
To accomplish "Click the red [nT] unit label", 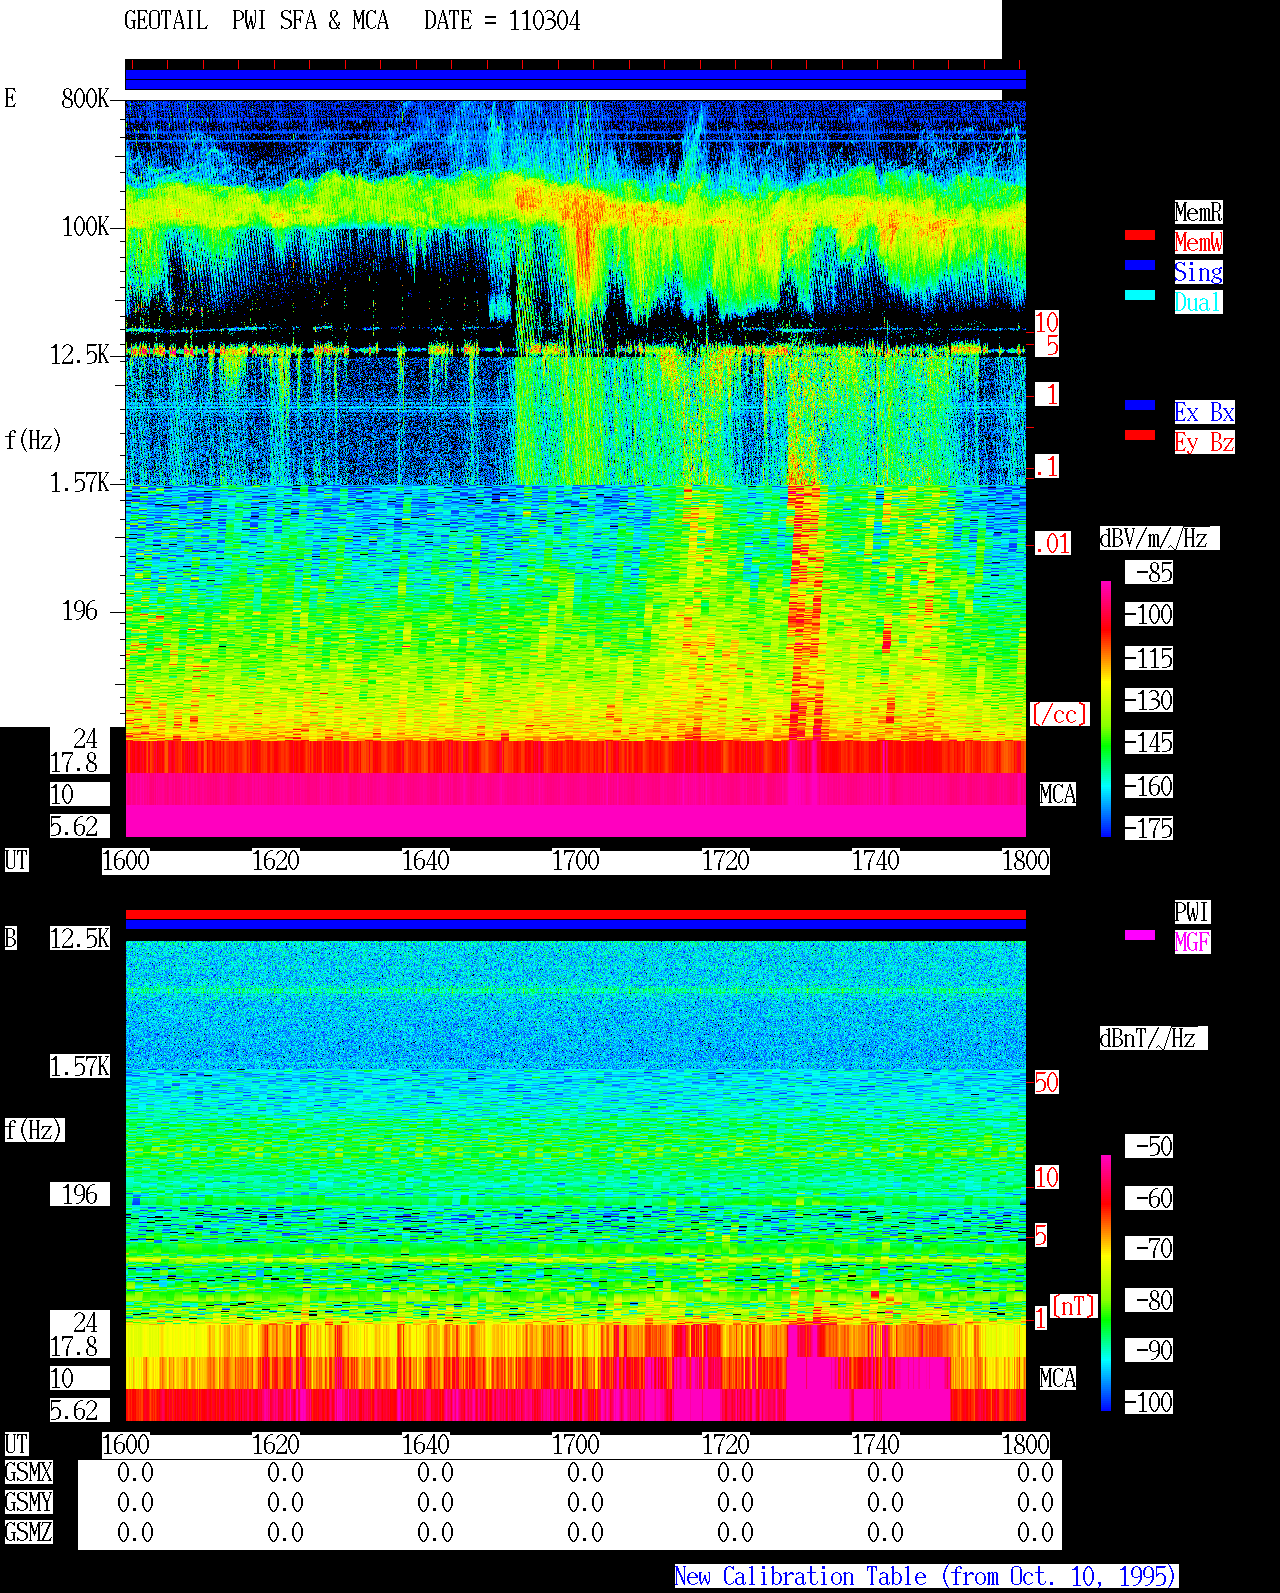I will tap(1074, 1306).
